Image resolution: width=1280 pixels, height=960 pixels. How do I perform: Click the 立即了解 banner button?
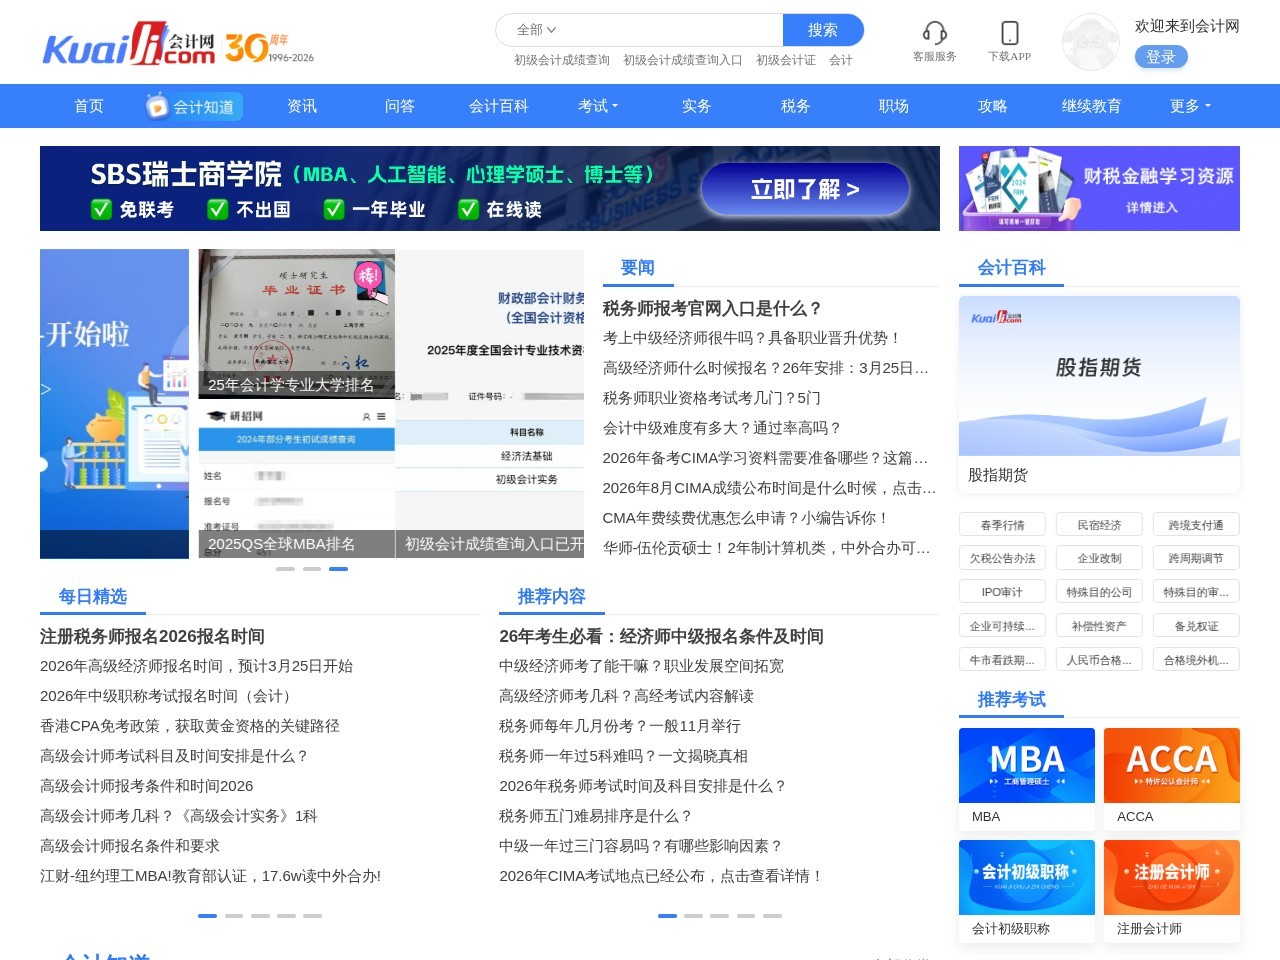[x=805, y=189]
